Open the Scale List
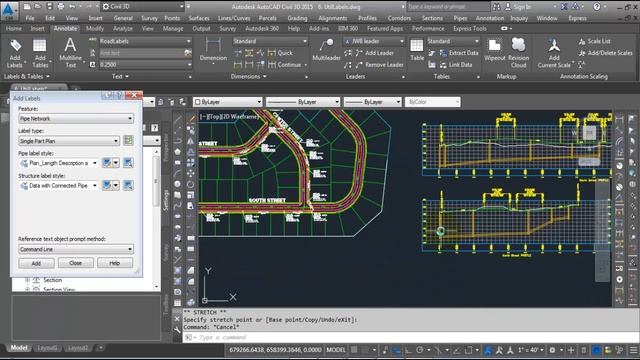Image resolution: width=640 pixels, height=360 pixels. coord(595,41)
